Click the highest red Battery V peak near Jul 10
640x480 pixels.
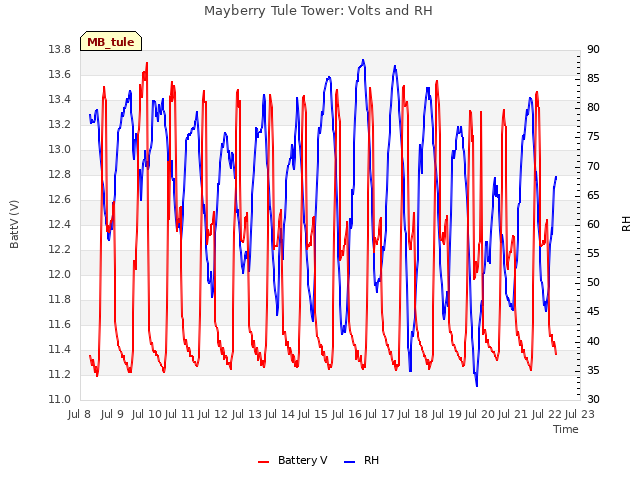point(147,63)
